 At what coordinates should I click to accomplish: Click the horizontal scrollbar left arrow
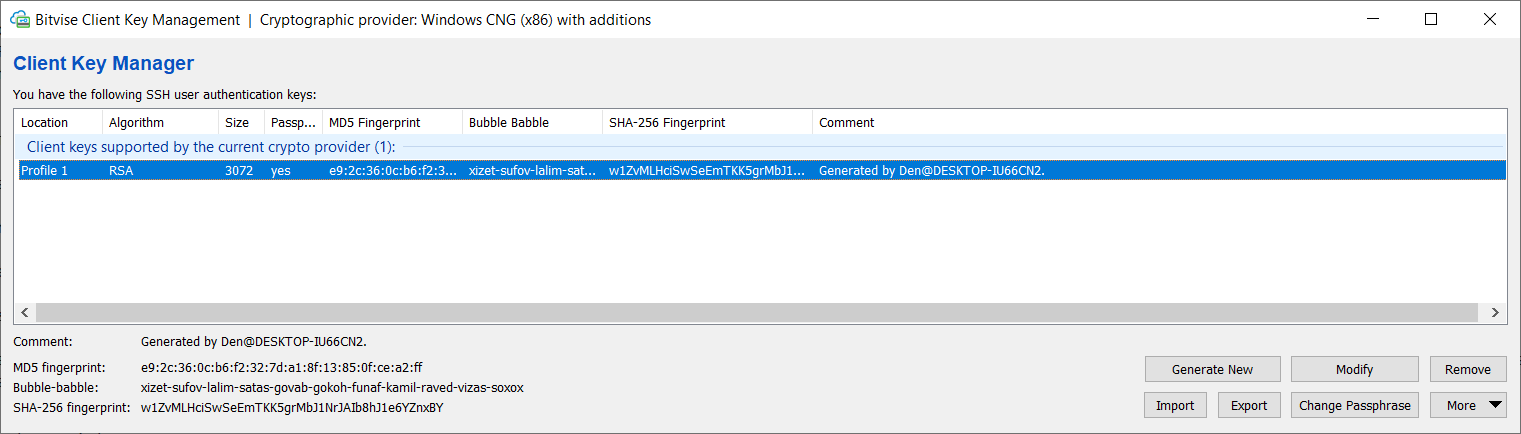(25, 312)
